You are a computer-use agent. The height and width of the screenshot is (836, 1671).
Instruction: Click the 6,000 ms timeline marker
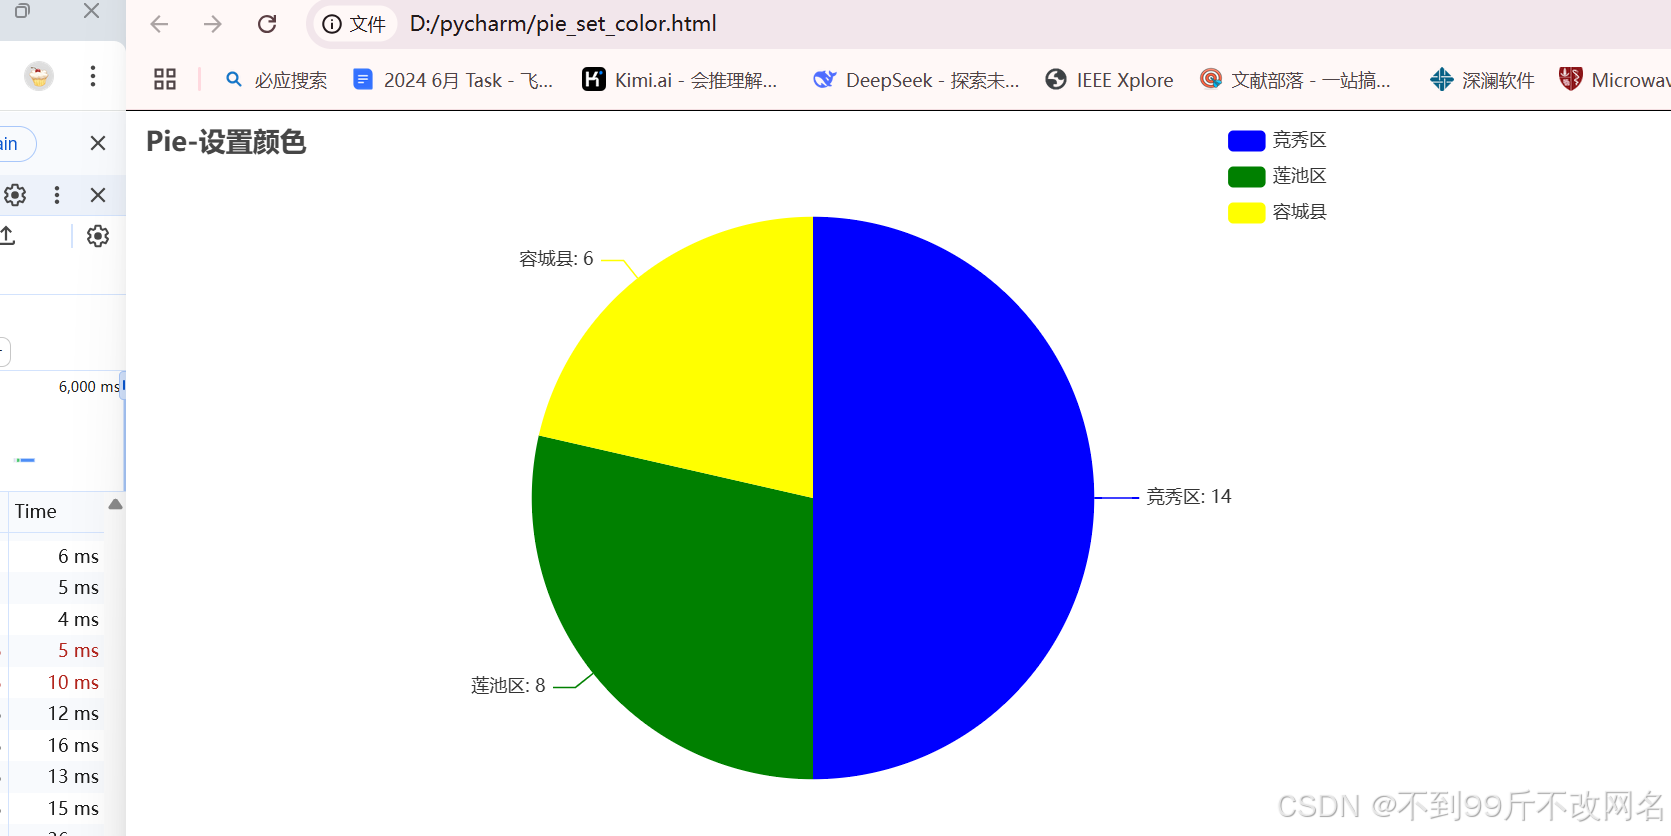89,387
